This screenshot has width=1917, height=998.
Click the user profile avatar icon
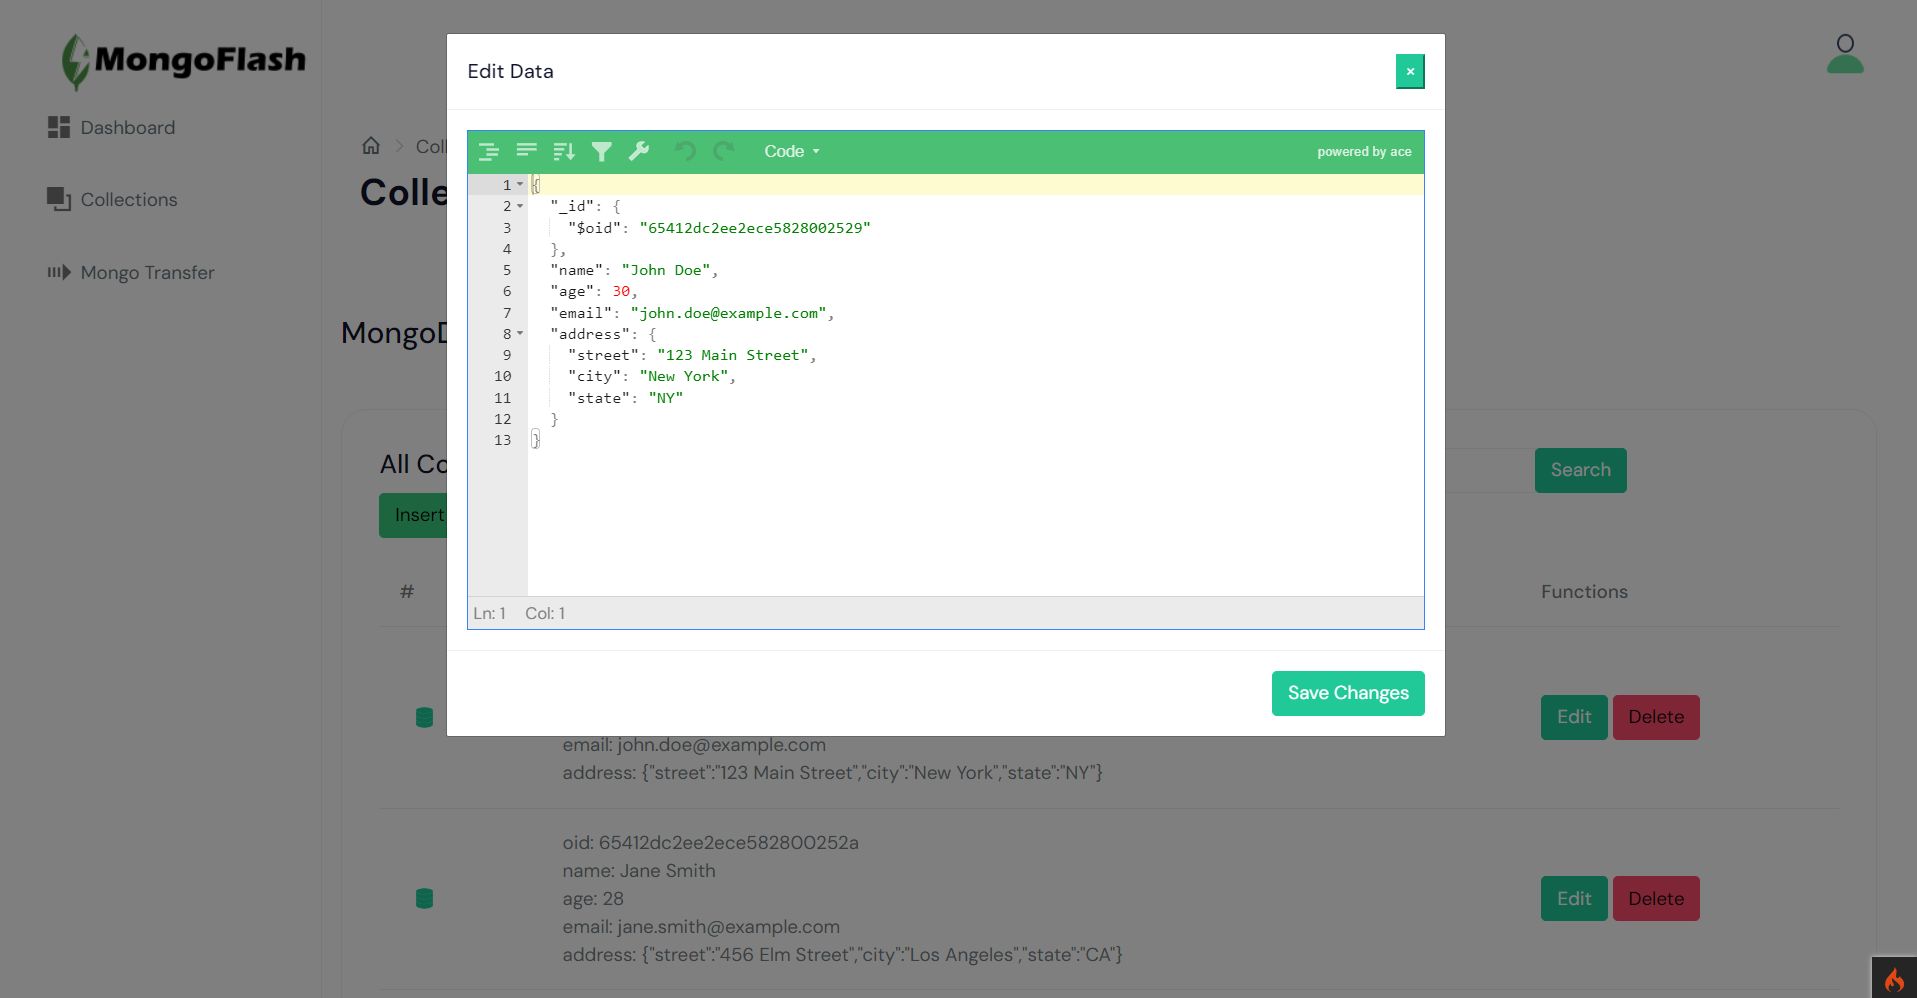click(1844, 55)
